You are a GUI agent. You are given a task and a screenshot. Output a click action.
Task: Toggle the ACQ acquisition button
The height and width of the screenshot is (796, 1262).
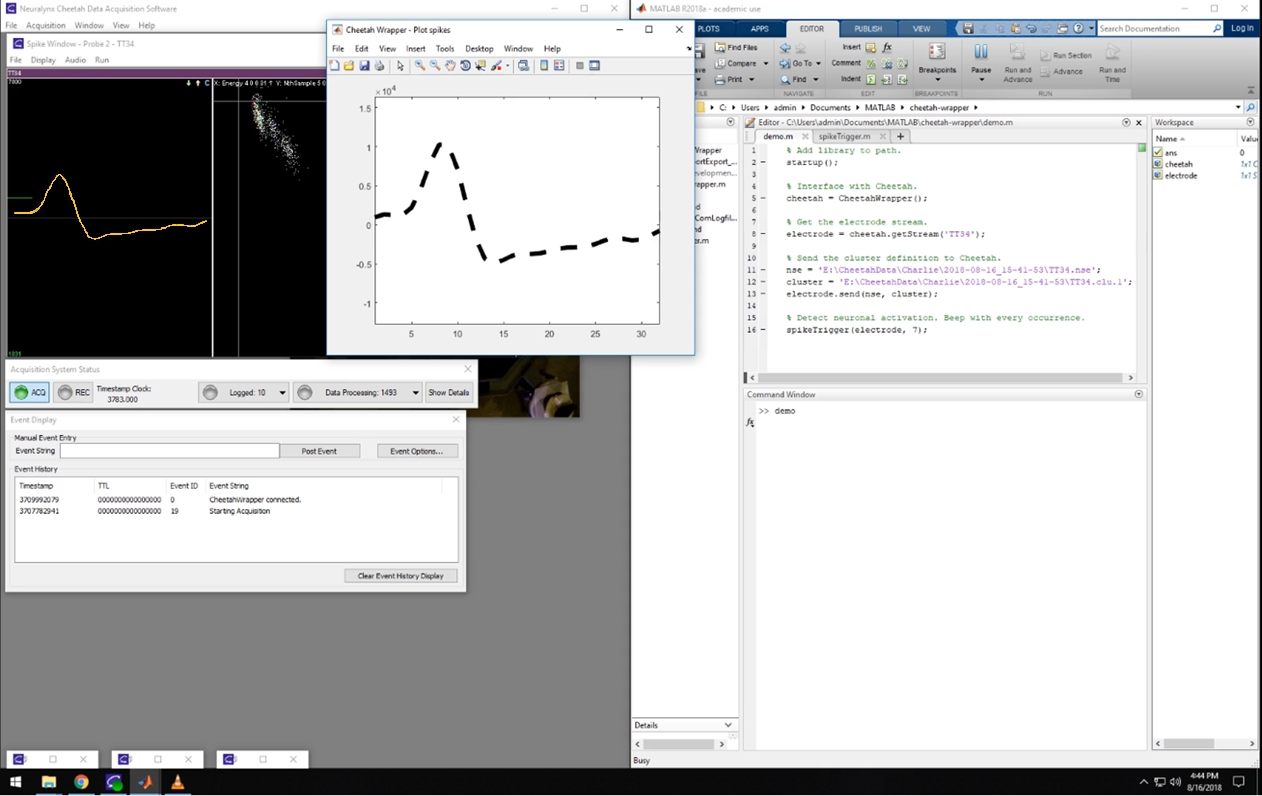[29, 393]
